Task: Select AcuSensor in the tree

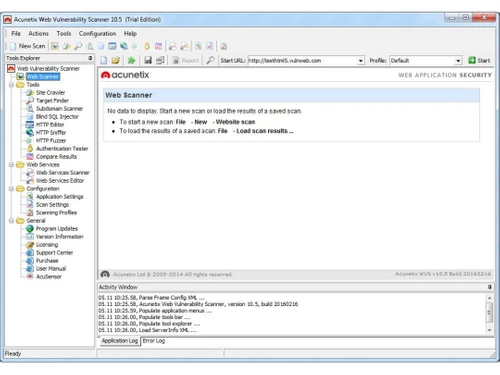Action: (x=49, y=277)
